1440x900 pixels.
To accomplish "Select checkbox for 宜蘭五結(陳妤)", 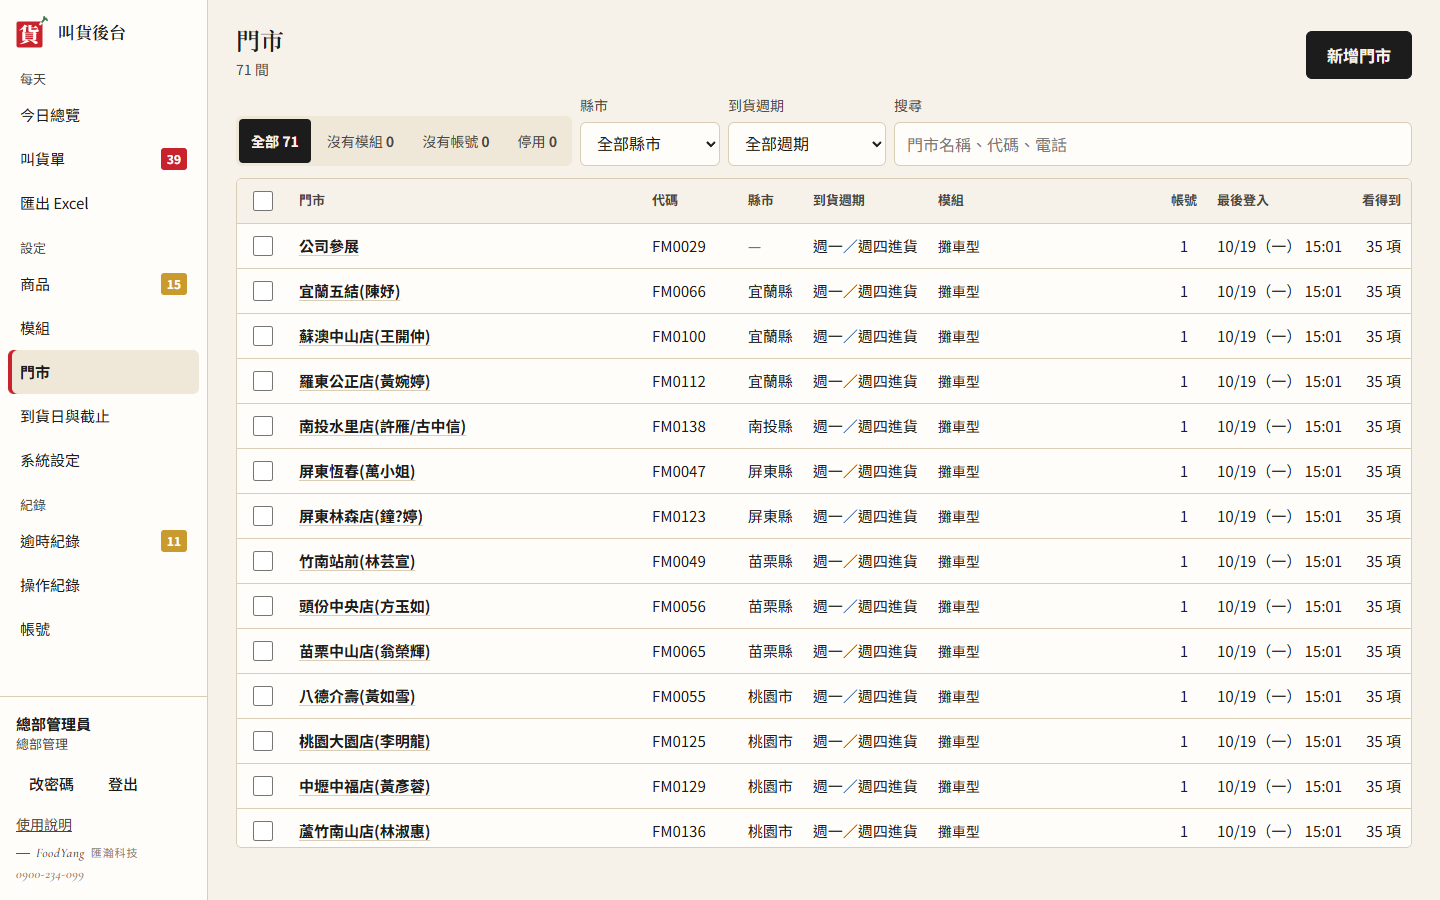I will [x=263, y=291].
